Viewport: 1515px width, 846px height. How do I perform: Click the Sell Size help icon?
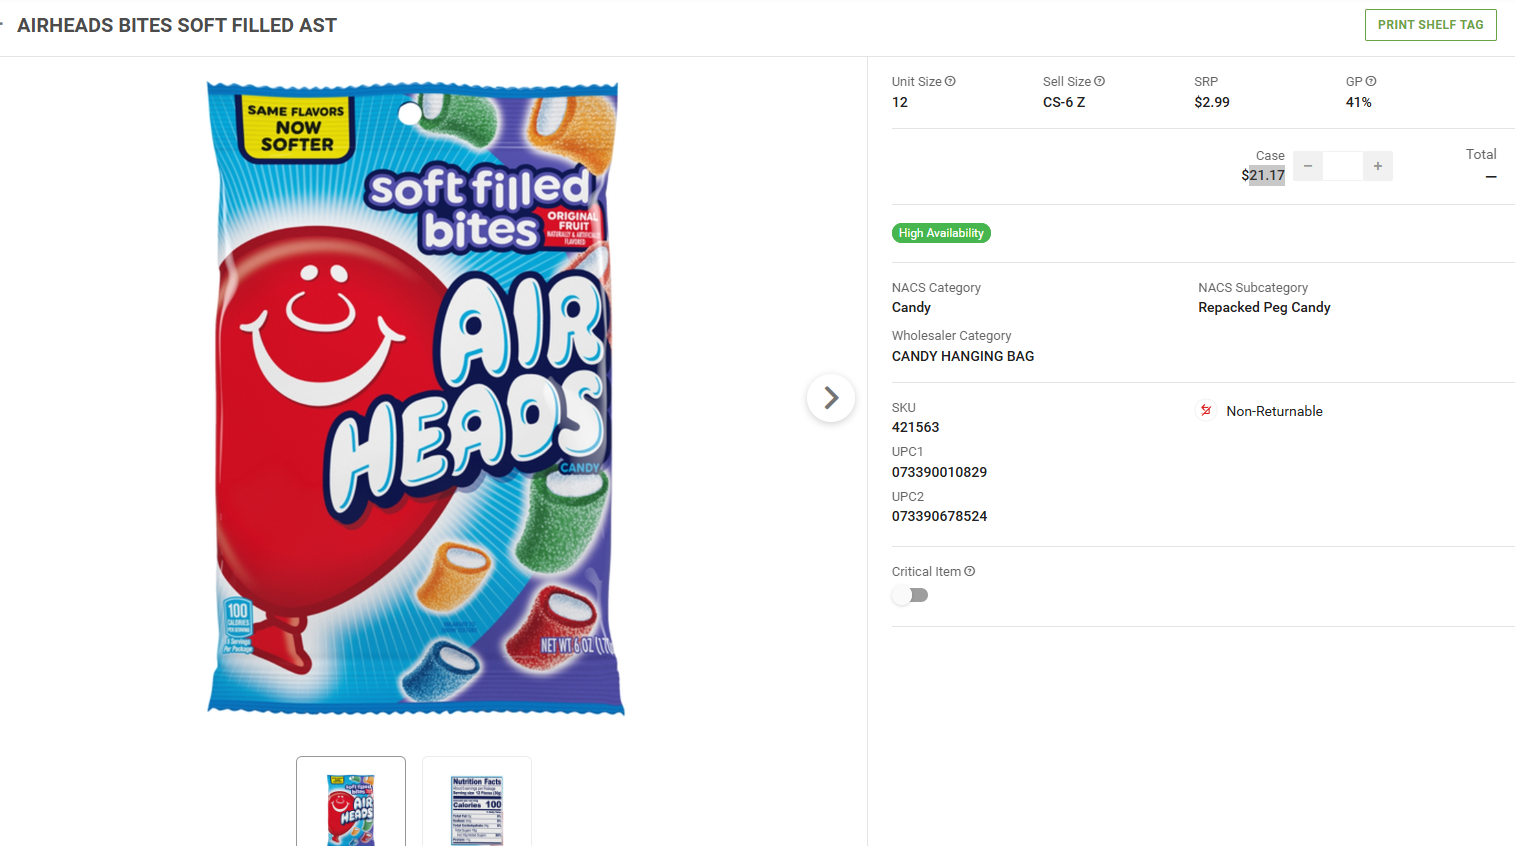tap(1099, 81)
